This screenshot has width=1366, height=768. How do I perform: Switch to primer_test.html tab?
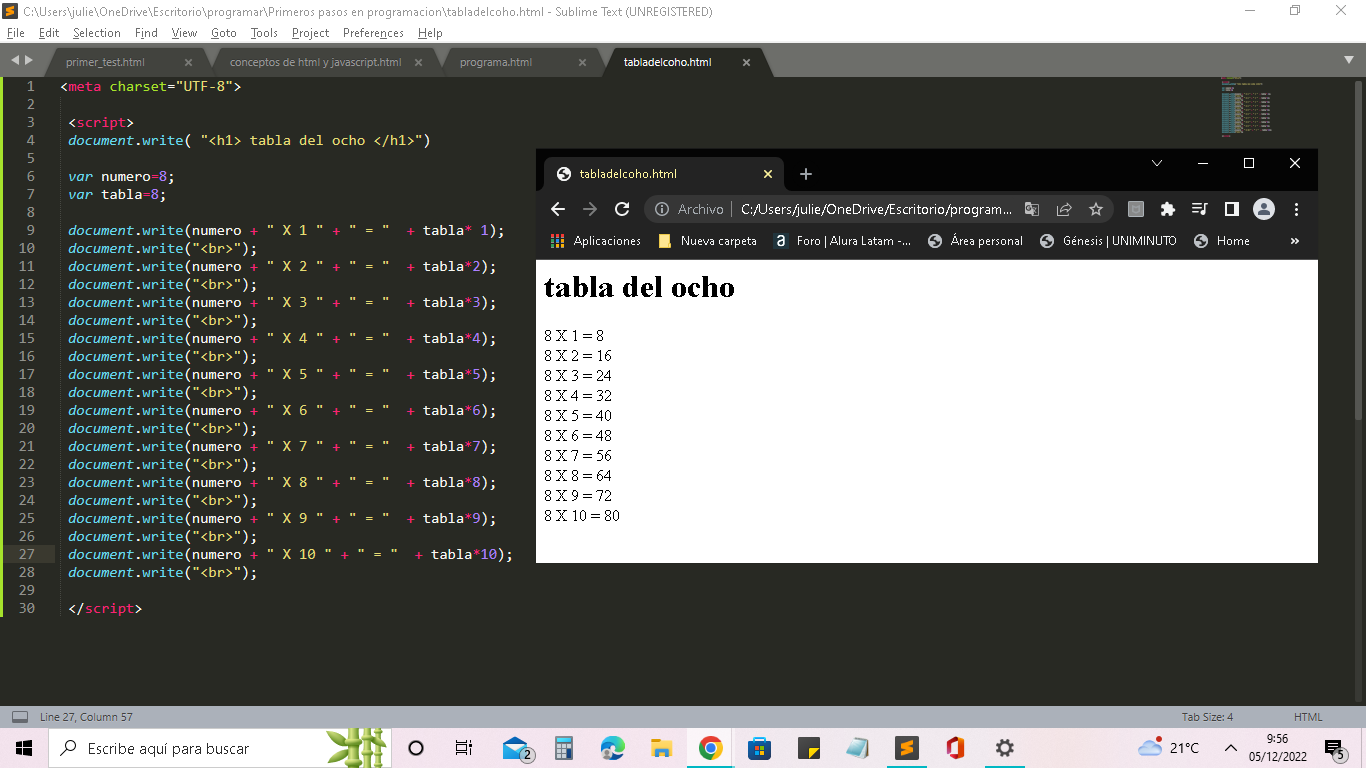tap(105, 62)
